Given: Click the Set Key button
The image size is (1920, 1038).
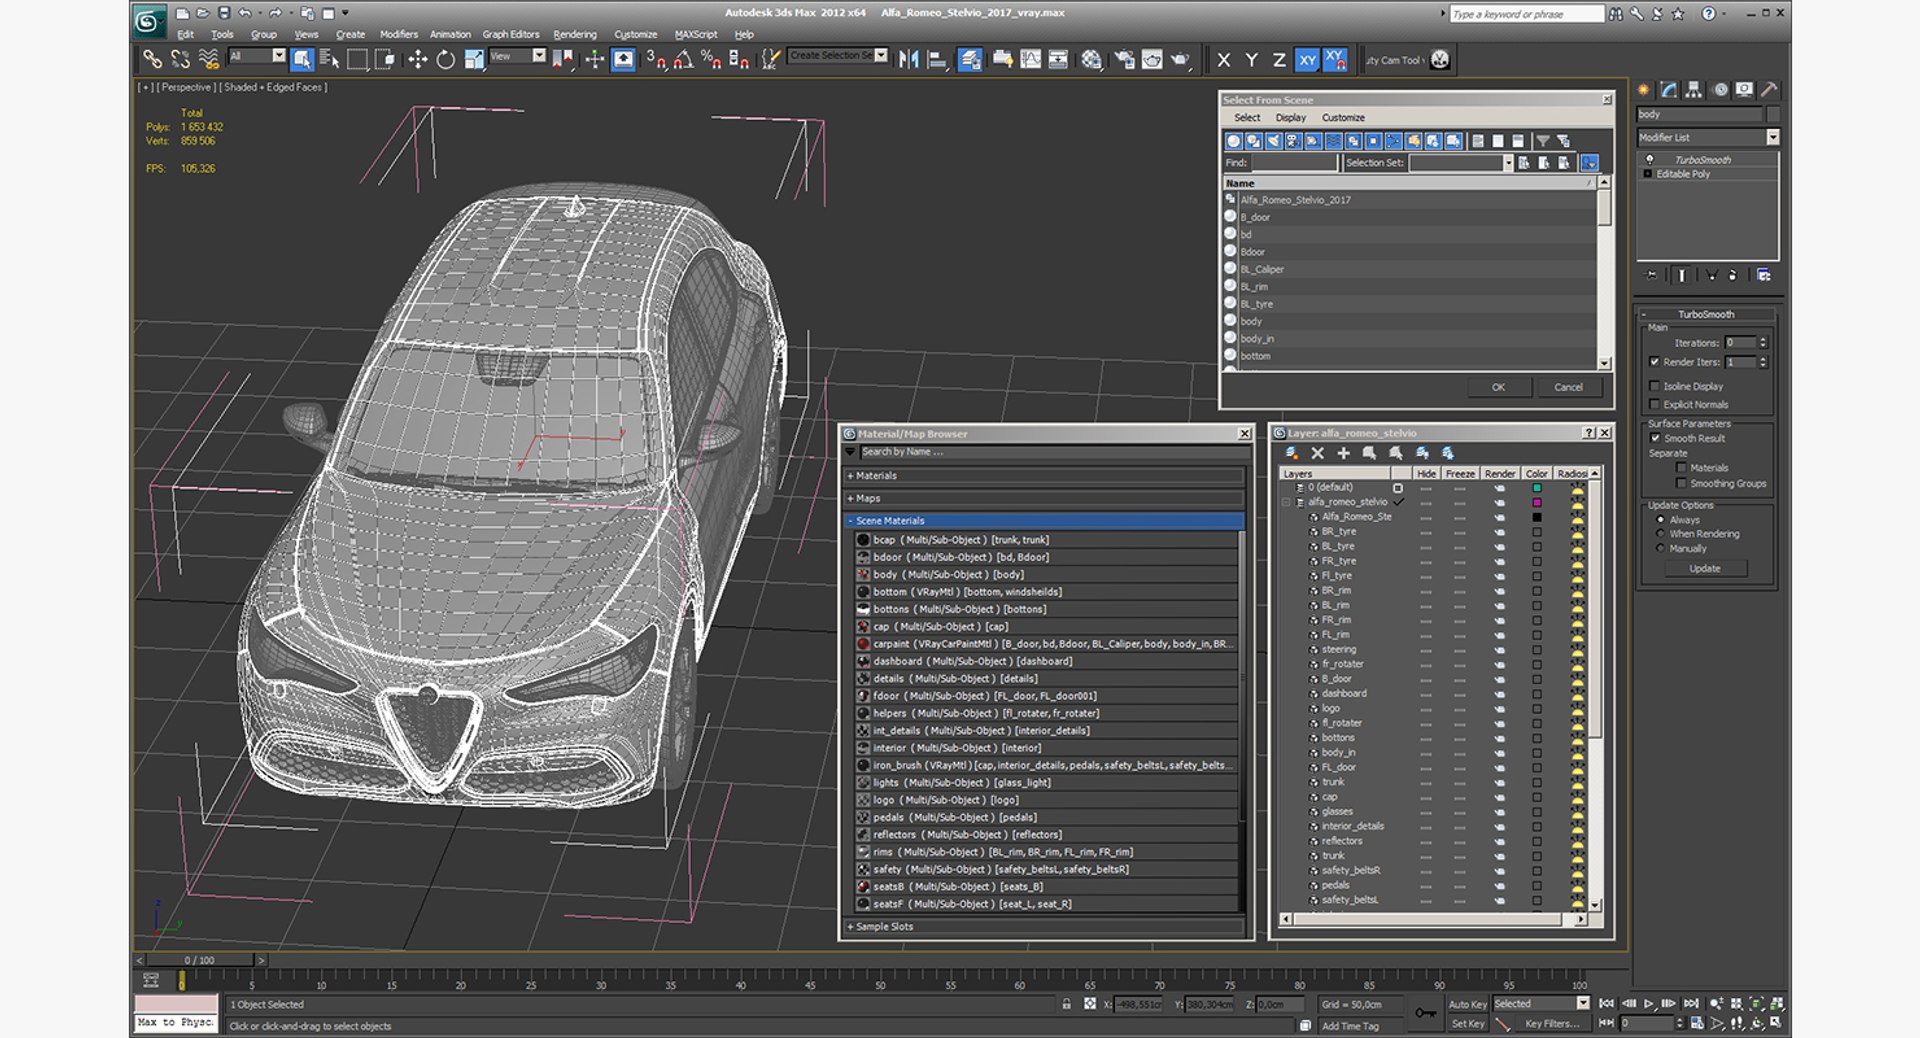Looking at the screenshot, I should [x=1467, y=1024].
